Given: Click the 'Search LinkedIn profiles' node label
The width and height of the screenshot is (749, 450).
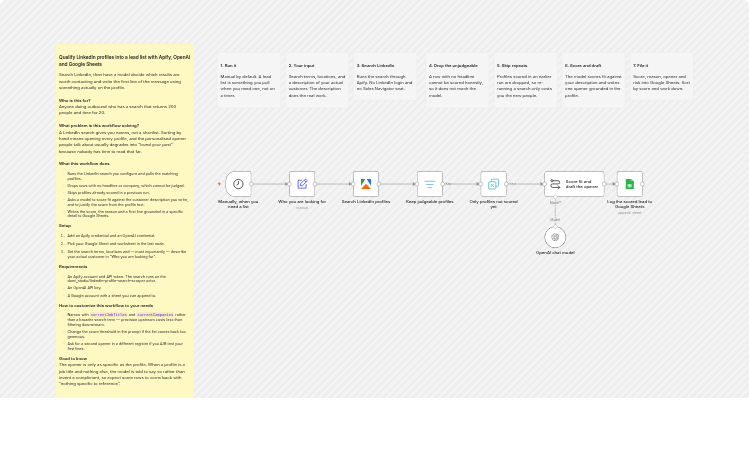Looking at the screenshot, I should 366,202.
